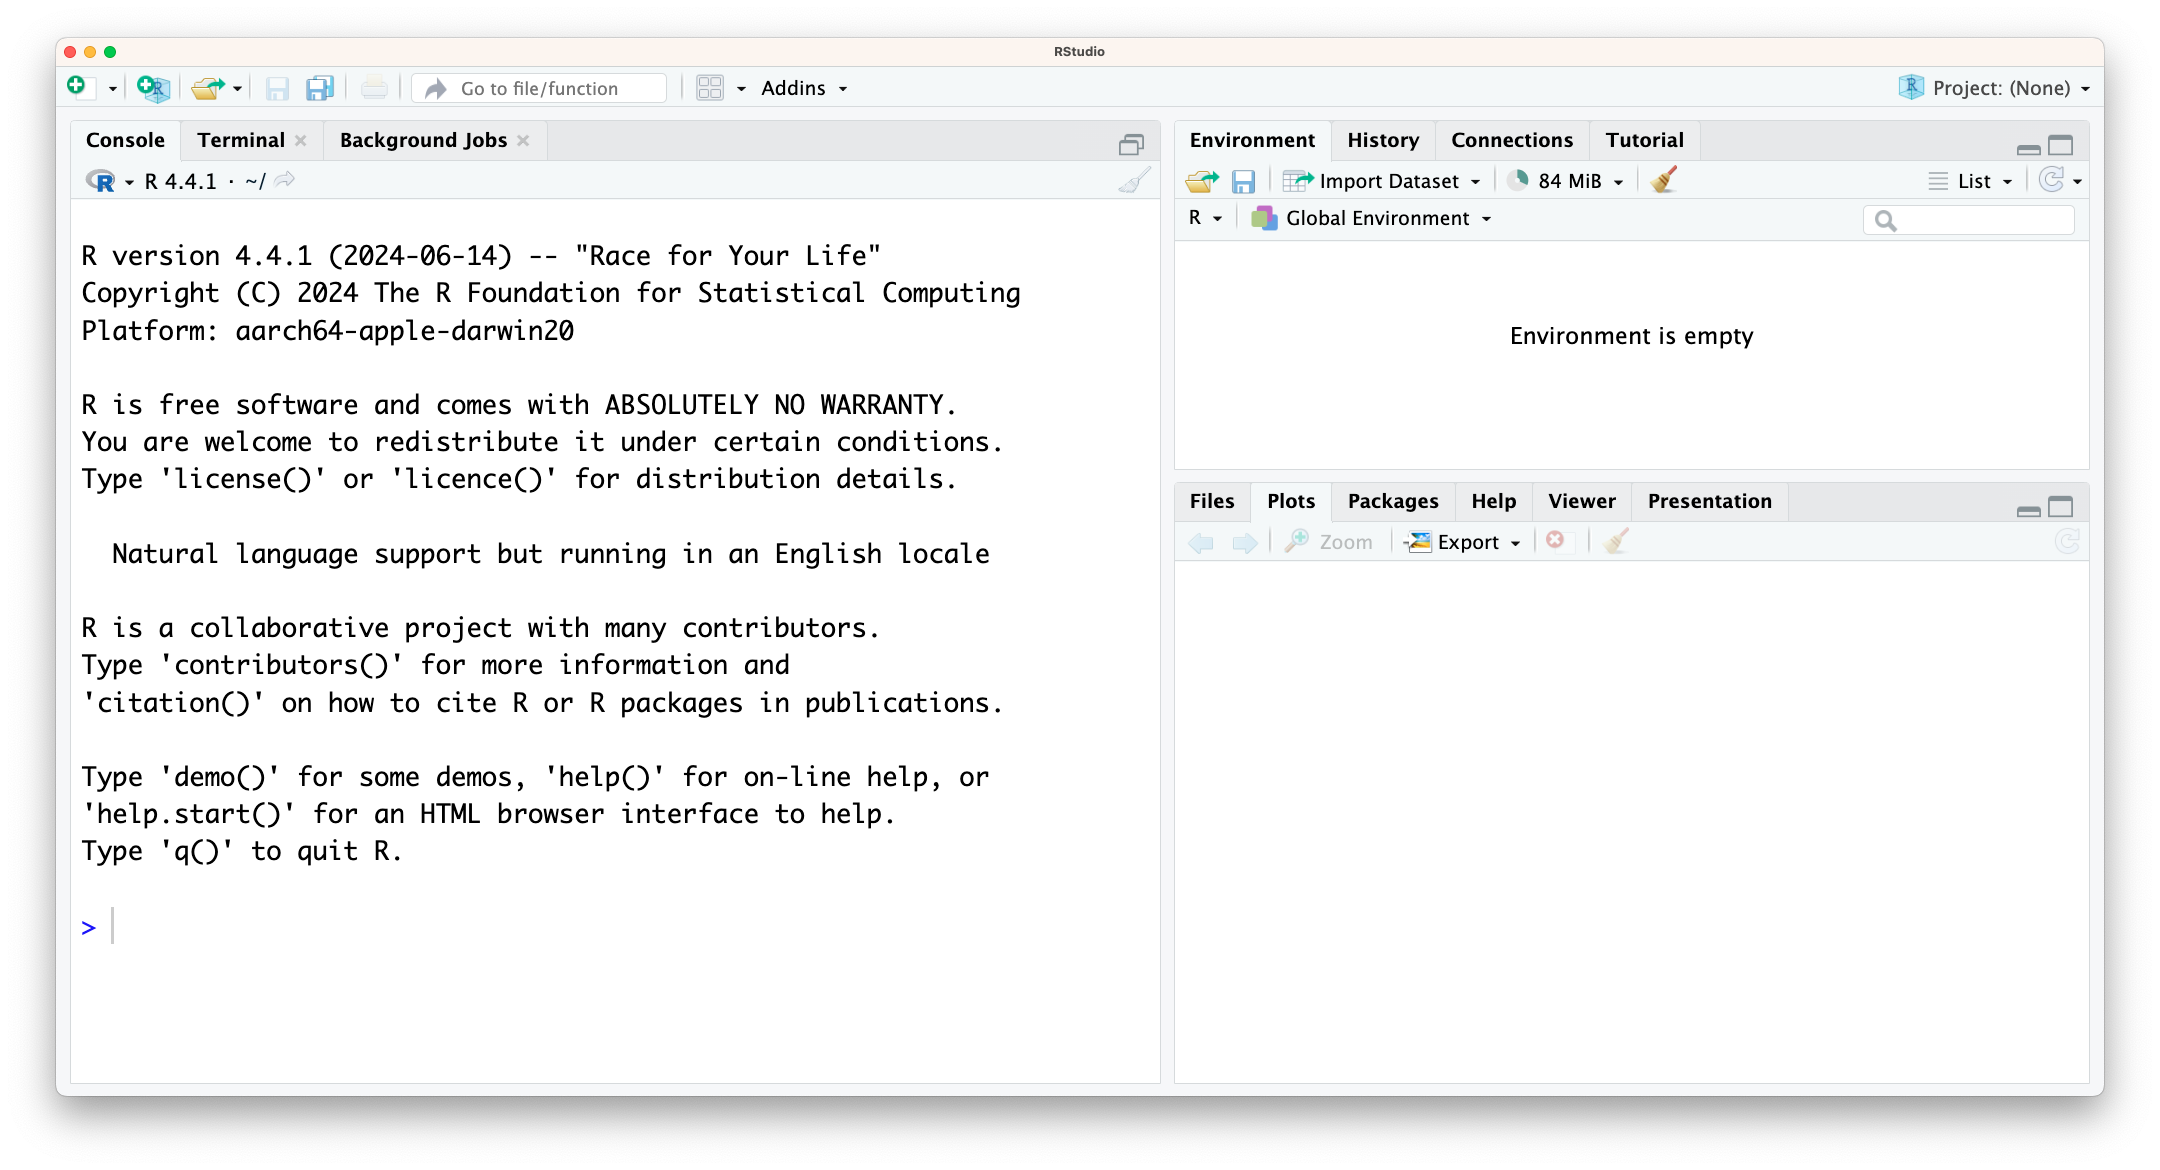Click the workspace panes grid icon
Image resolution: width=2160 pixels, height=1170 pixels.
tap(710, 88)
